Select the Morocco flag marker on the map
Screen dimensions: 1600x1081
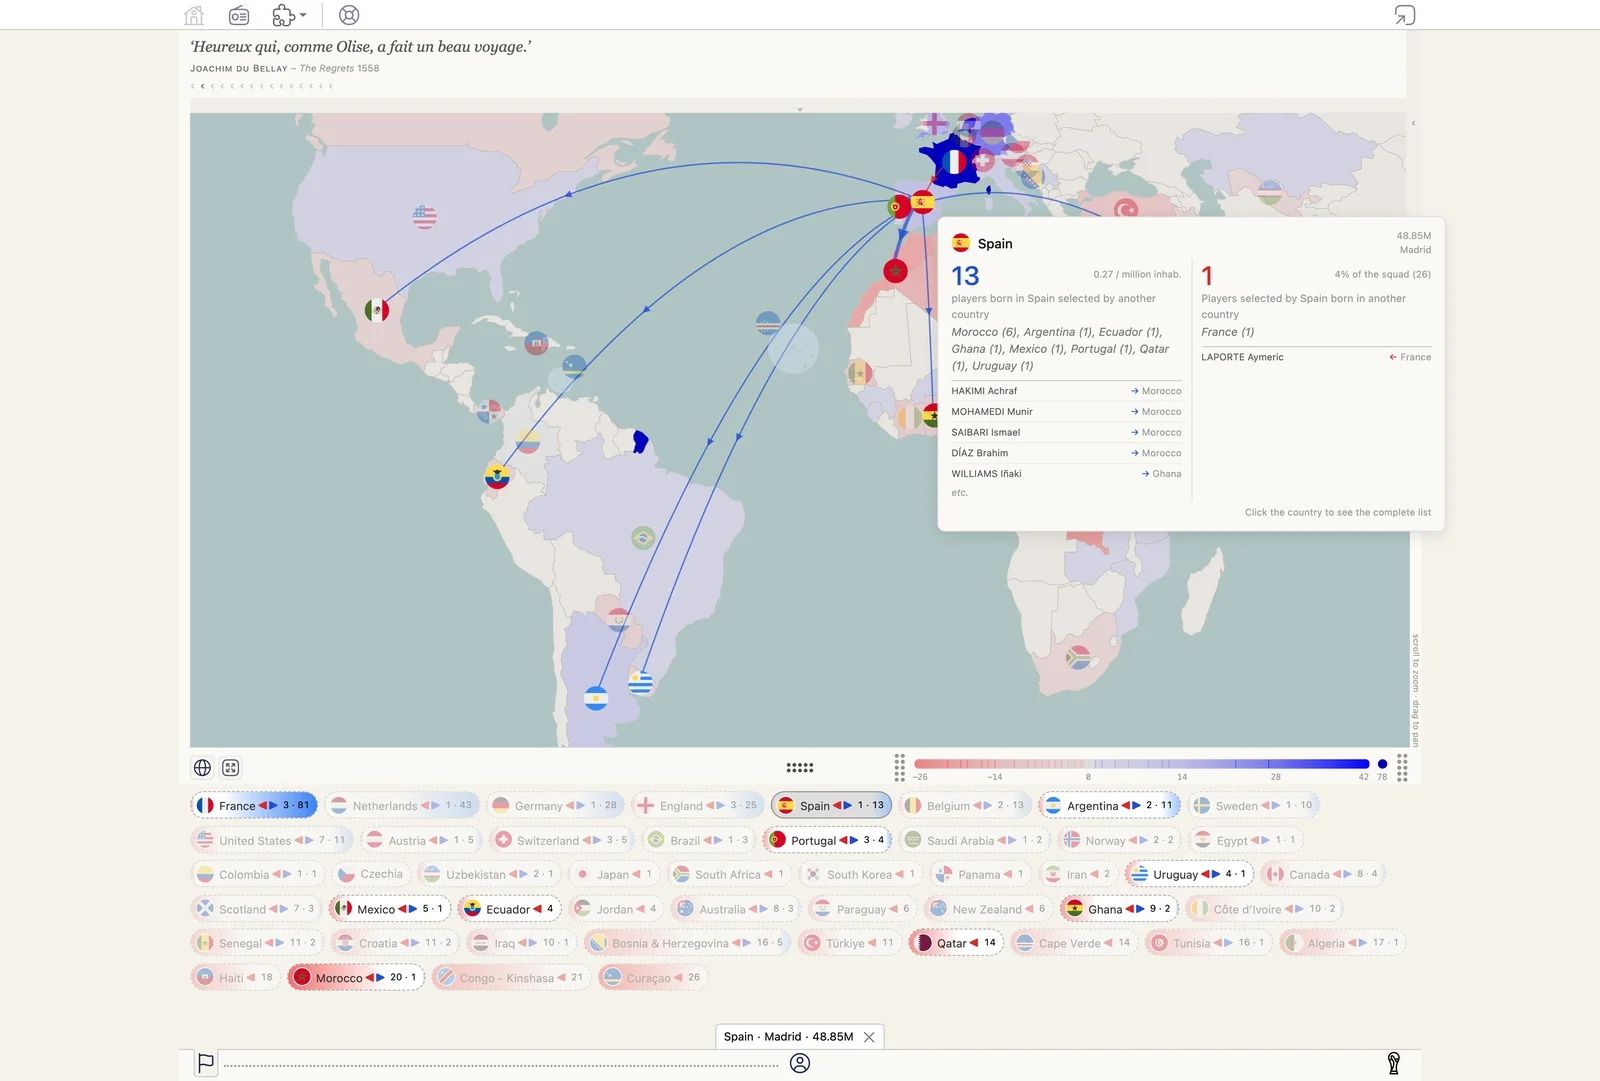point(895,270)
